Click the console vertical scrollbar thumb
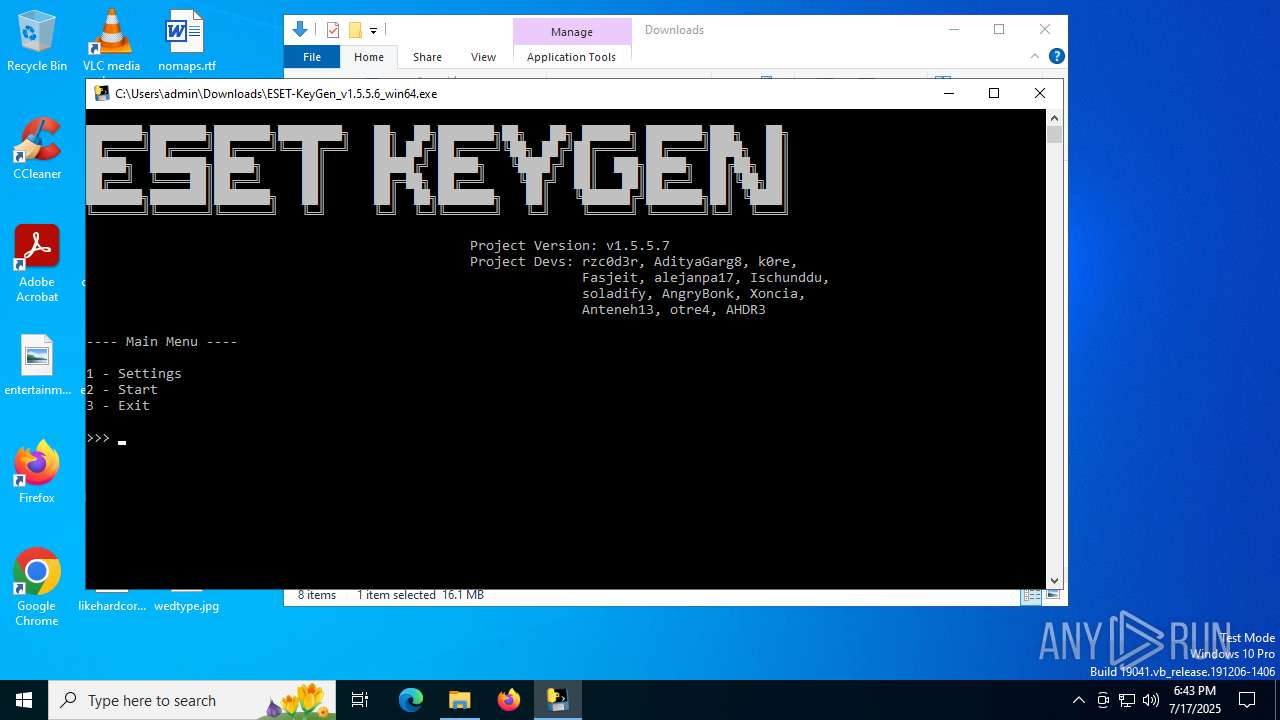Screen dimensions: 1280x720 (1054, 134)
